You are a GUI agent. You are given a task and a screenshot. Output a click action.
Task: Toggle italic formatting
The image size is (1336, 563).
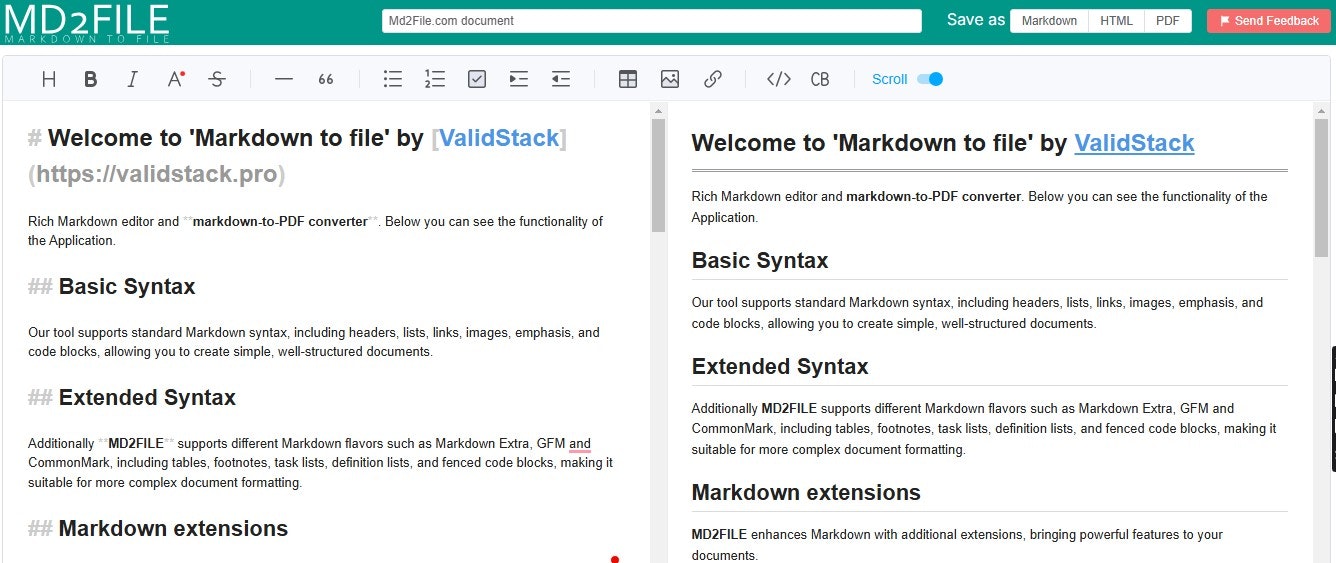(x=132, y=79)
